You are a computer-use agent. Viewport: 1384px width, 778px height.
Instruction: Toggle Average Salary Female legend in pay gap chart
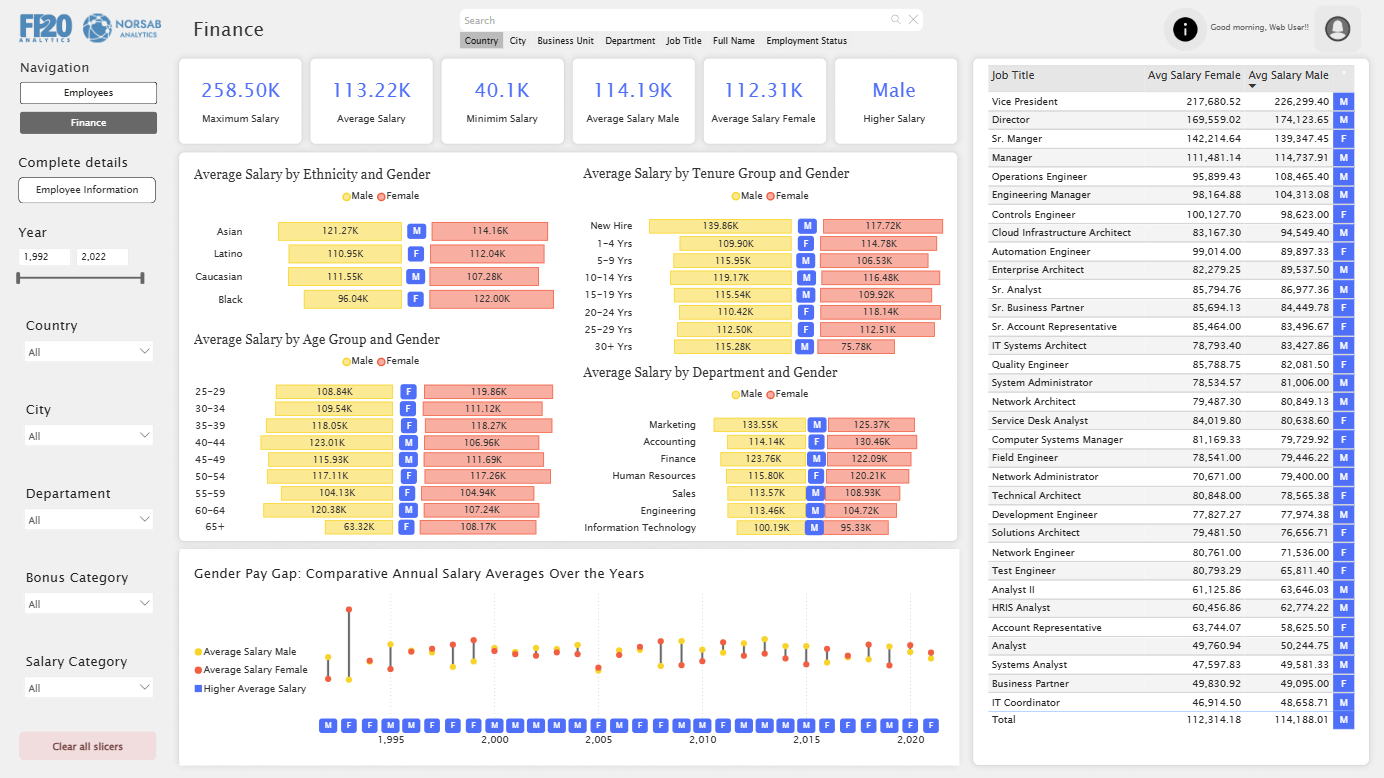pyautogui.click(x=250, y=670)
